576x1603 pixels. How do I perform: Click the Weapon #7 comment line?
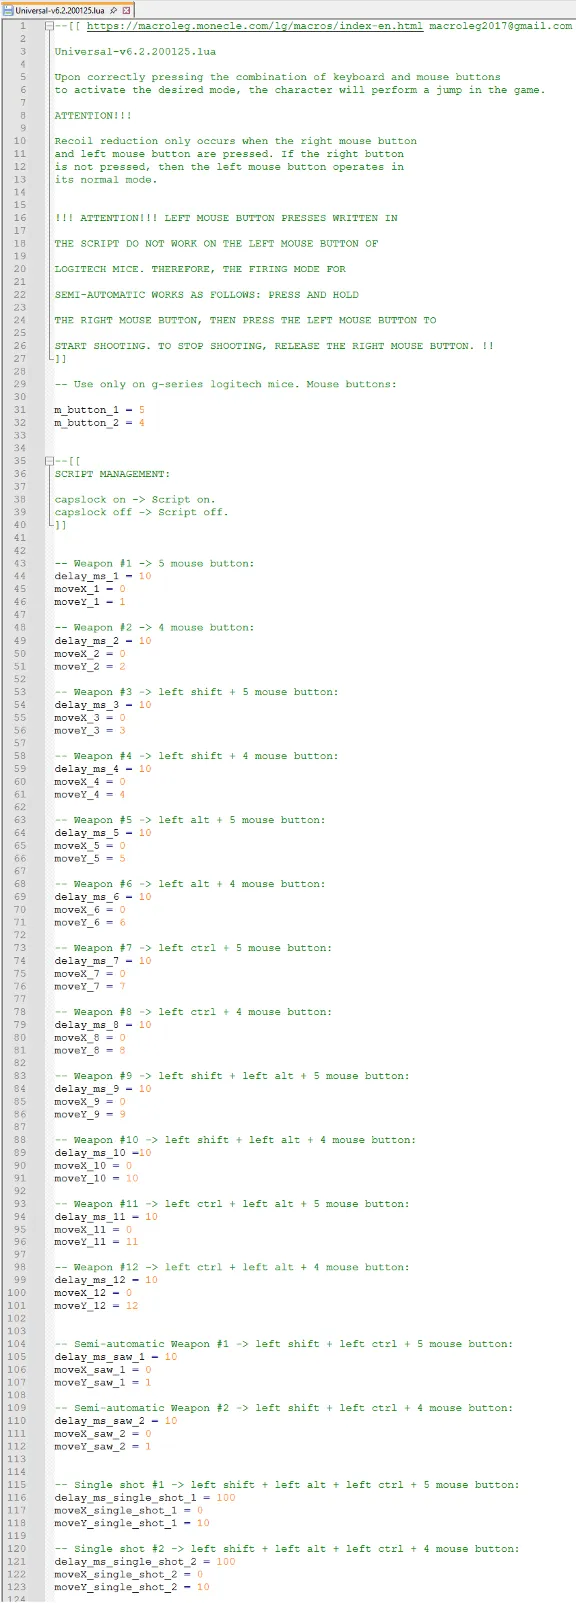pyautogui.click(x=193, y=948)
